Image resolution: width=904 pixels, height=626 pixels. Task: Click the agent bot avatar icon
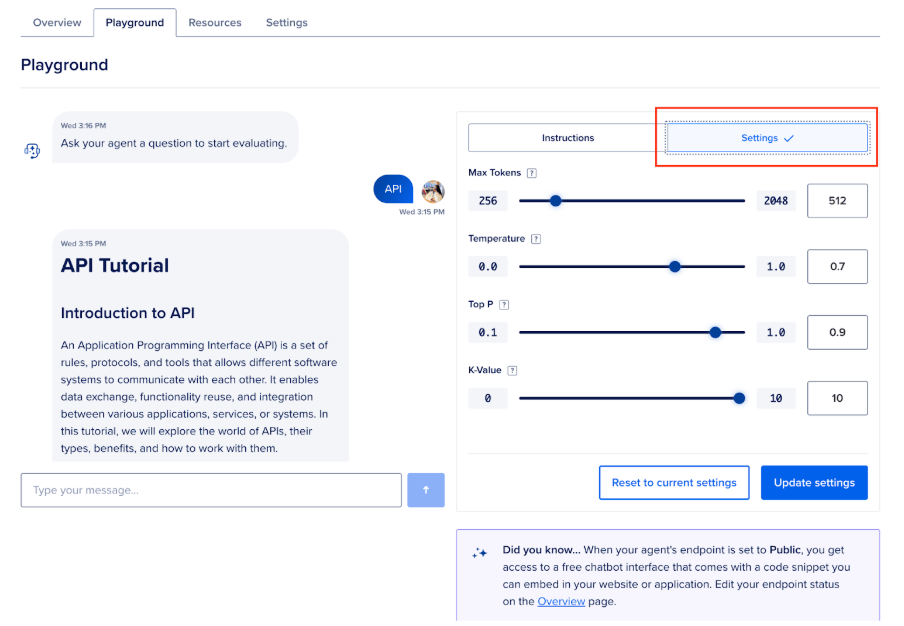32,151
